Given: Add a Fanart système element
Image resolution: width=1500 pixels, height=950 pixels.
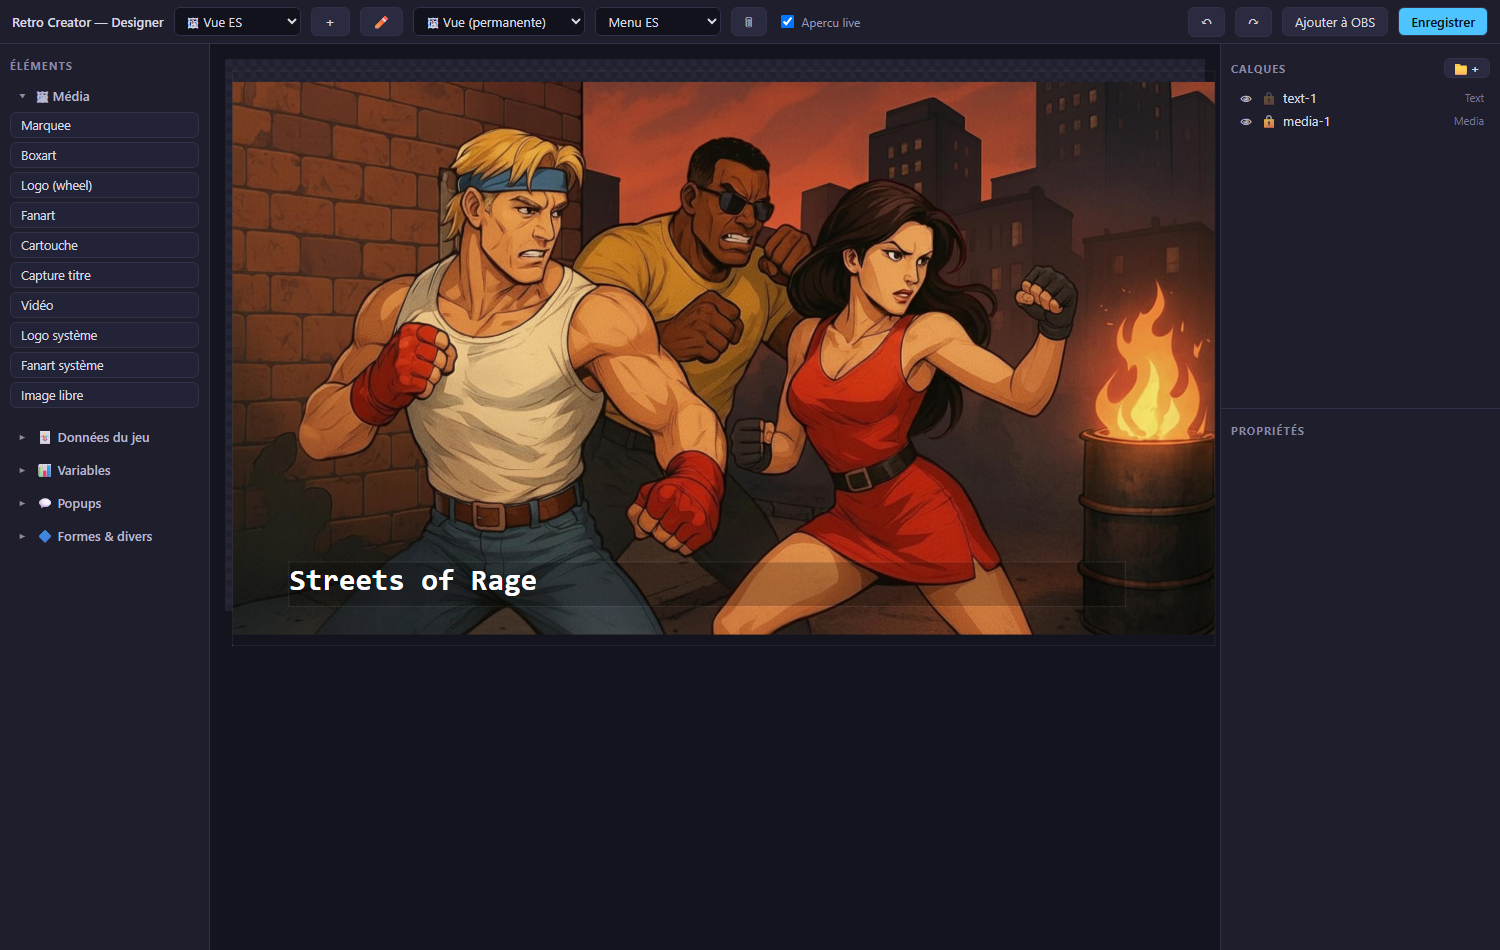Looking at the screenshot, I should pyautogui.click(x=104, y=365).
